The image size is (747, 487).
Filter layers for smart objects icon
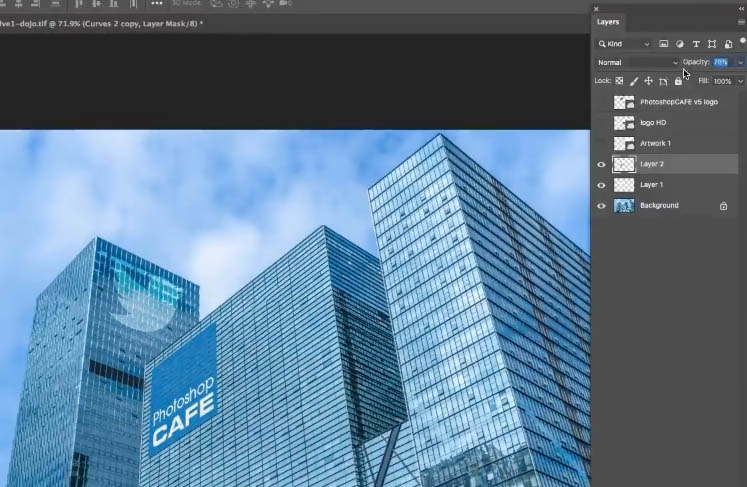point(728,44)
